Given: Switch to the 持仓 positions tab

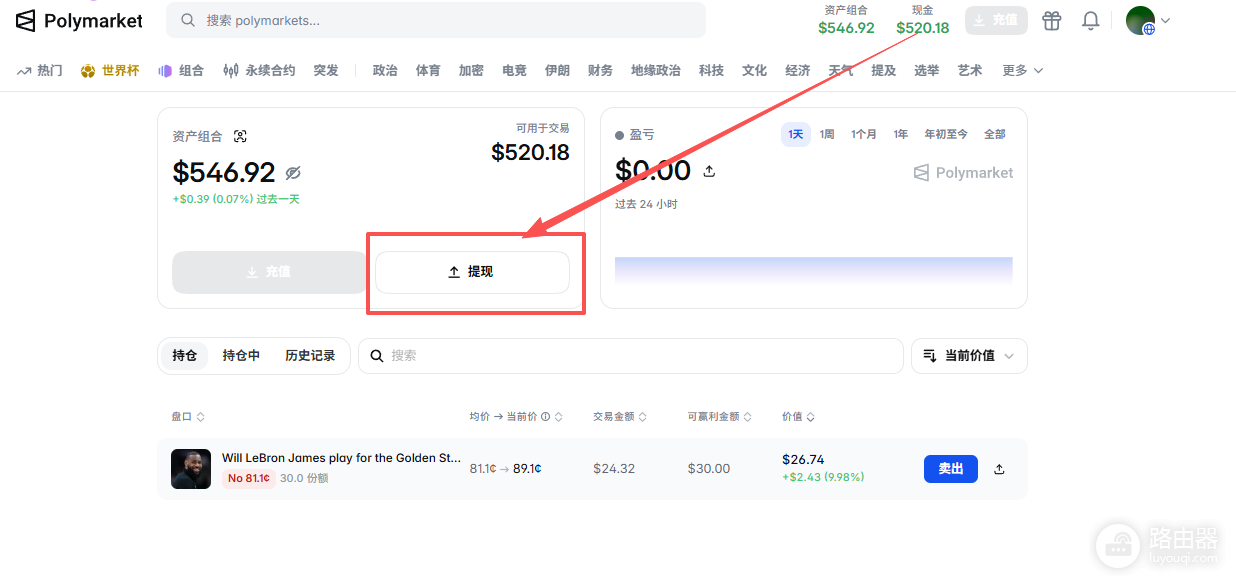Looking at the screenshot, I should pyautogui.click(x=185, y=355).
